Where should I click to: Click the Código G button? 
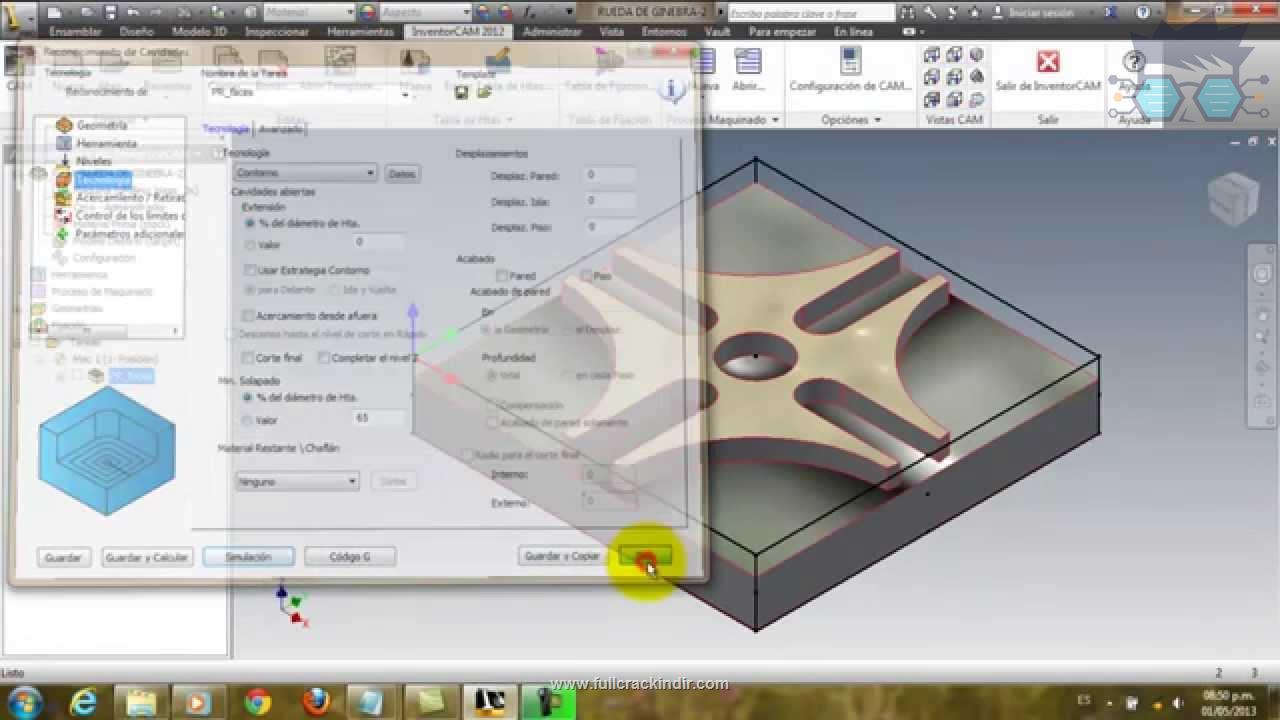[350, 557]
